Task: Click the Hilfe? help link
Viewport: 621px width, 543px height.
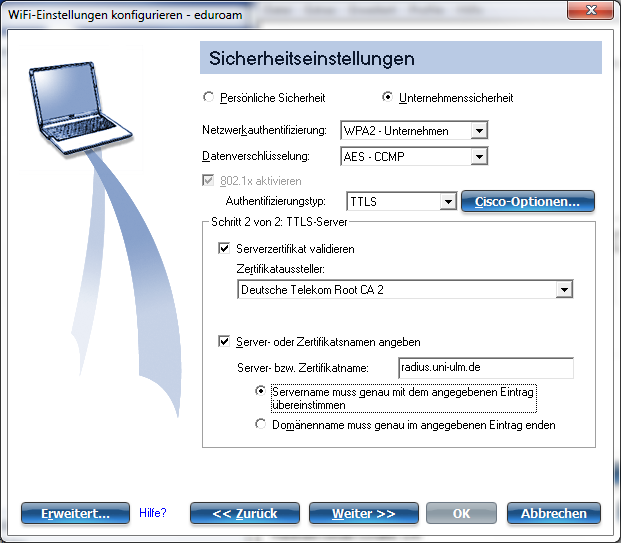Action: [153, 513]
